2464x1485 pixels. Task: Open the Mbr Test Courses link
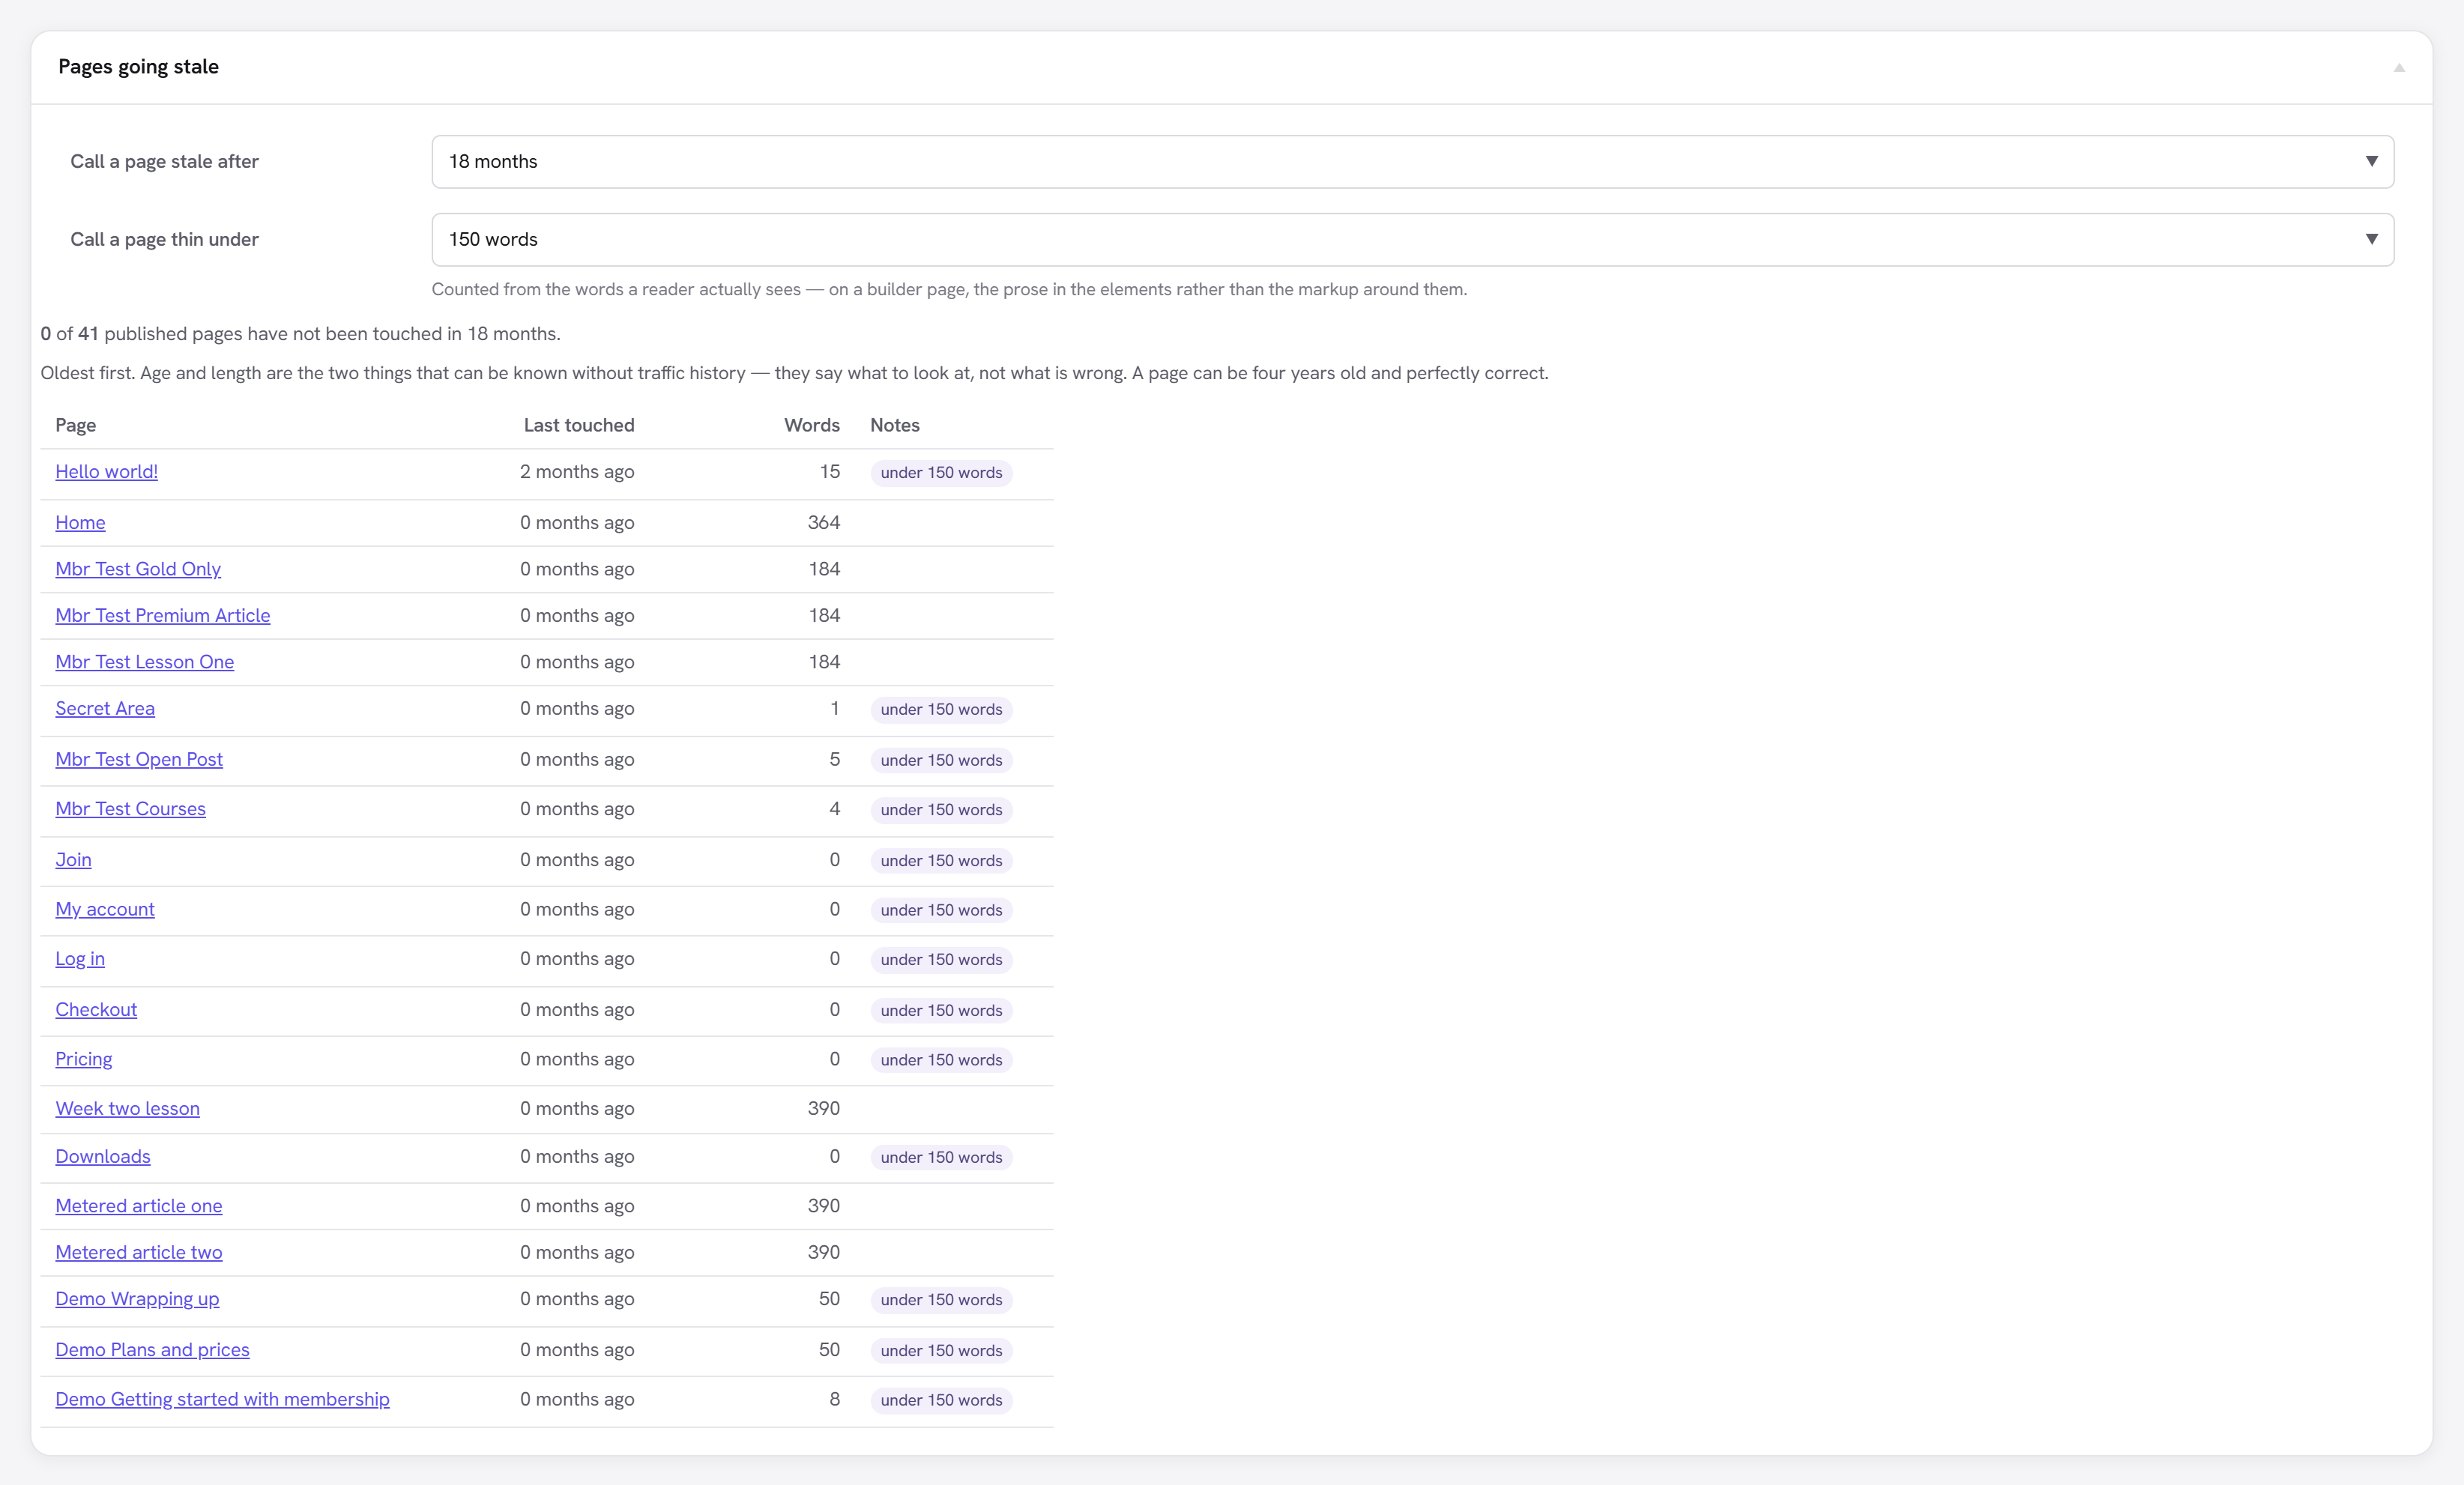click(130, 808)
